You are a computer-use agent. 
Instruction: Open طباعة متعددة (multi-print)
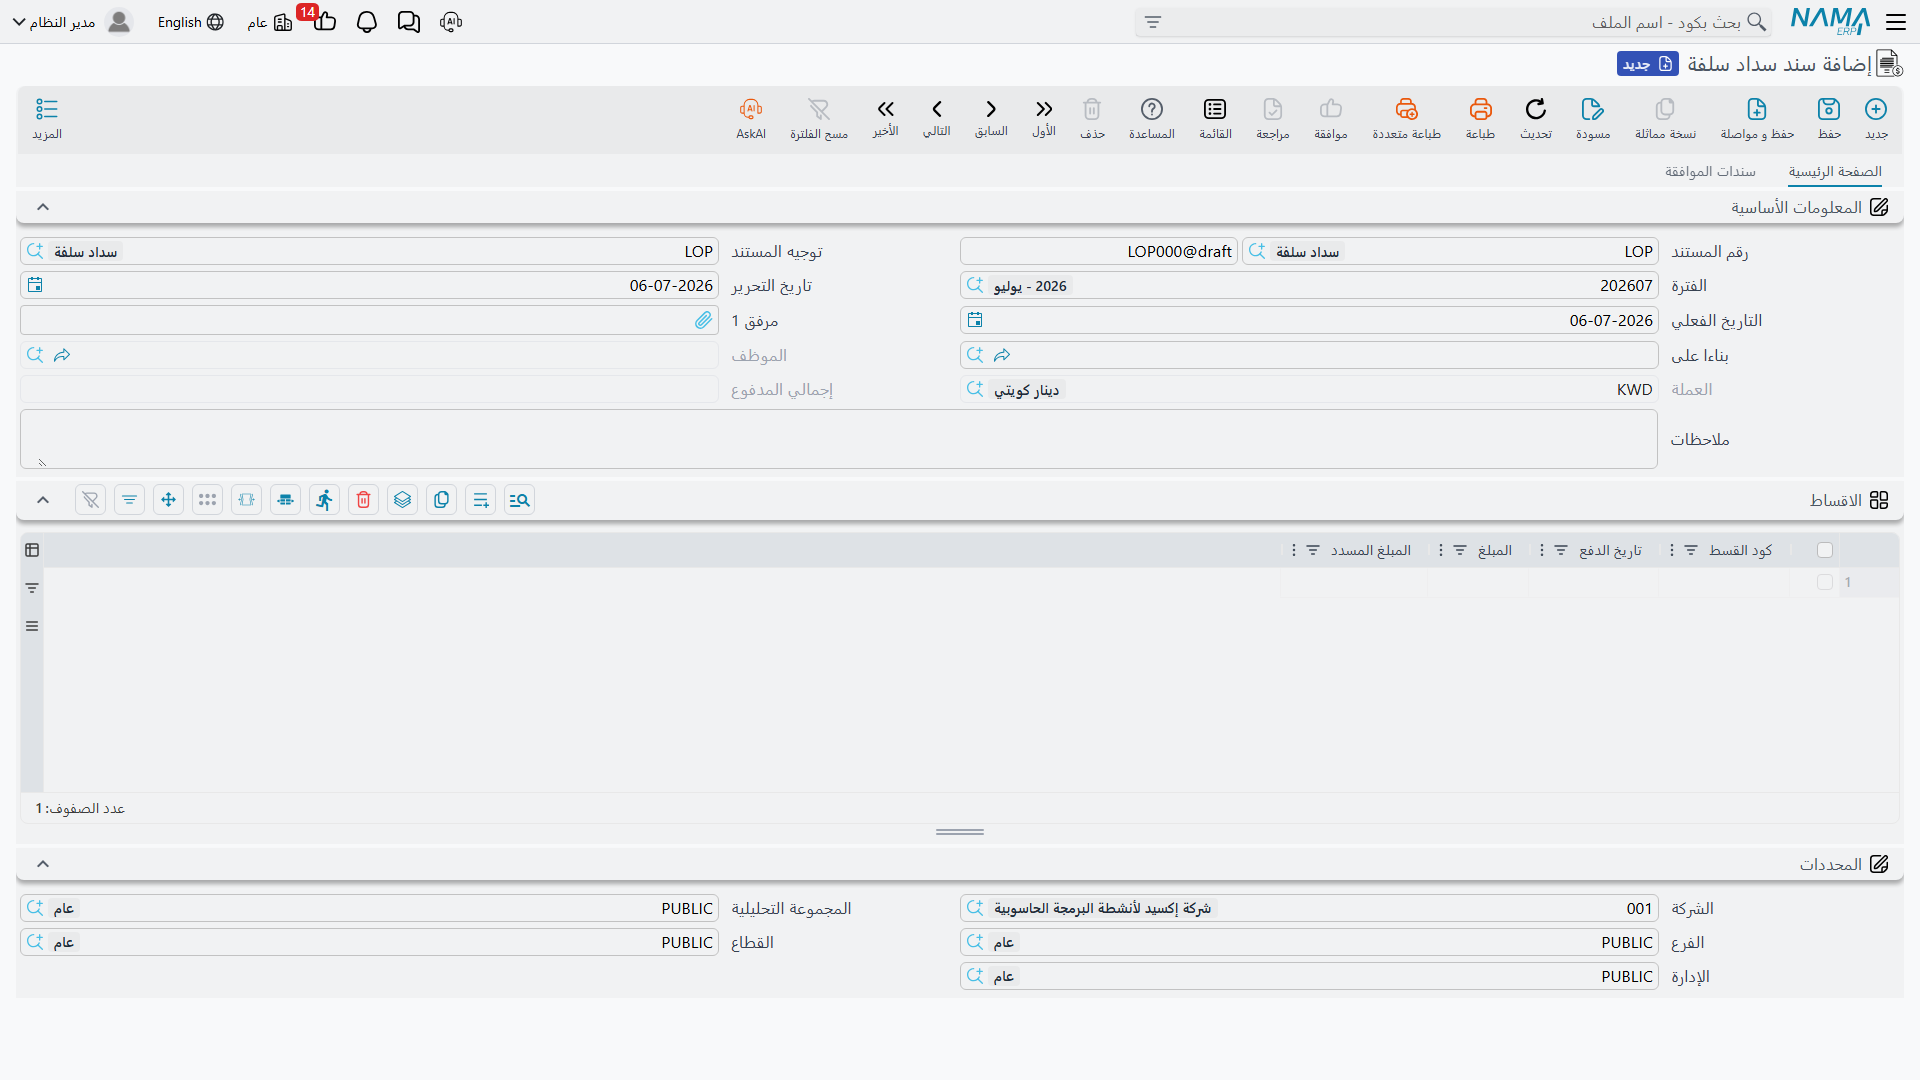tap(1406, 118)
